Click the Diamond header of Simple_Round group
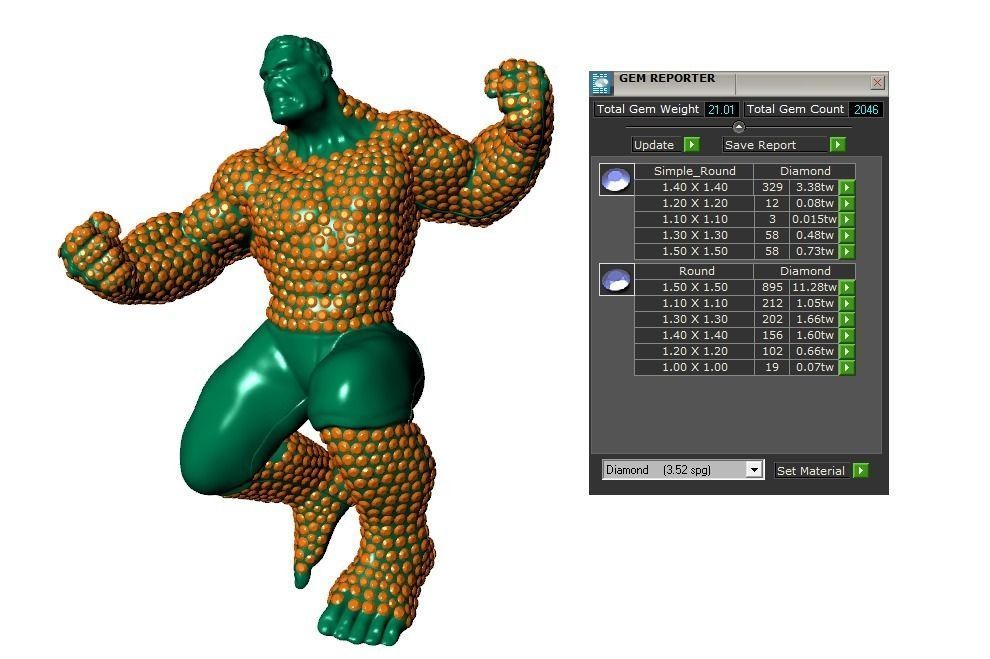 click(x=805, y=171)
